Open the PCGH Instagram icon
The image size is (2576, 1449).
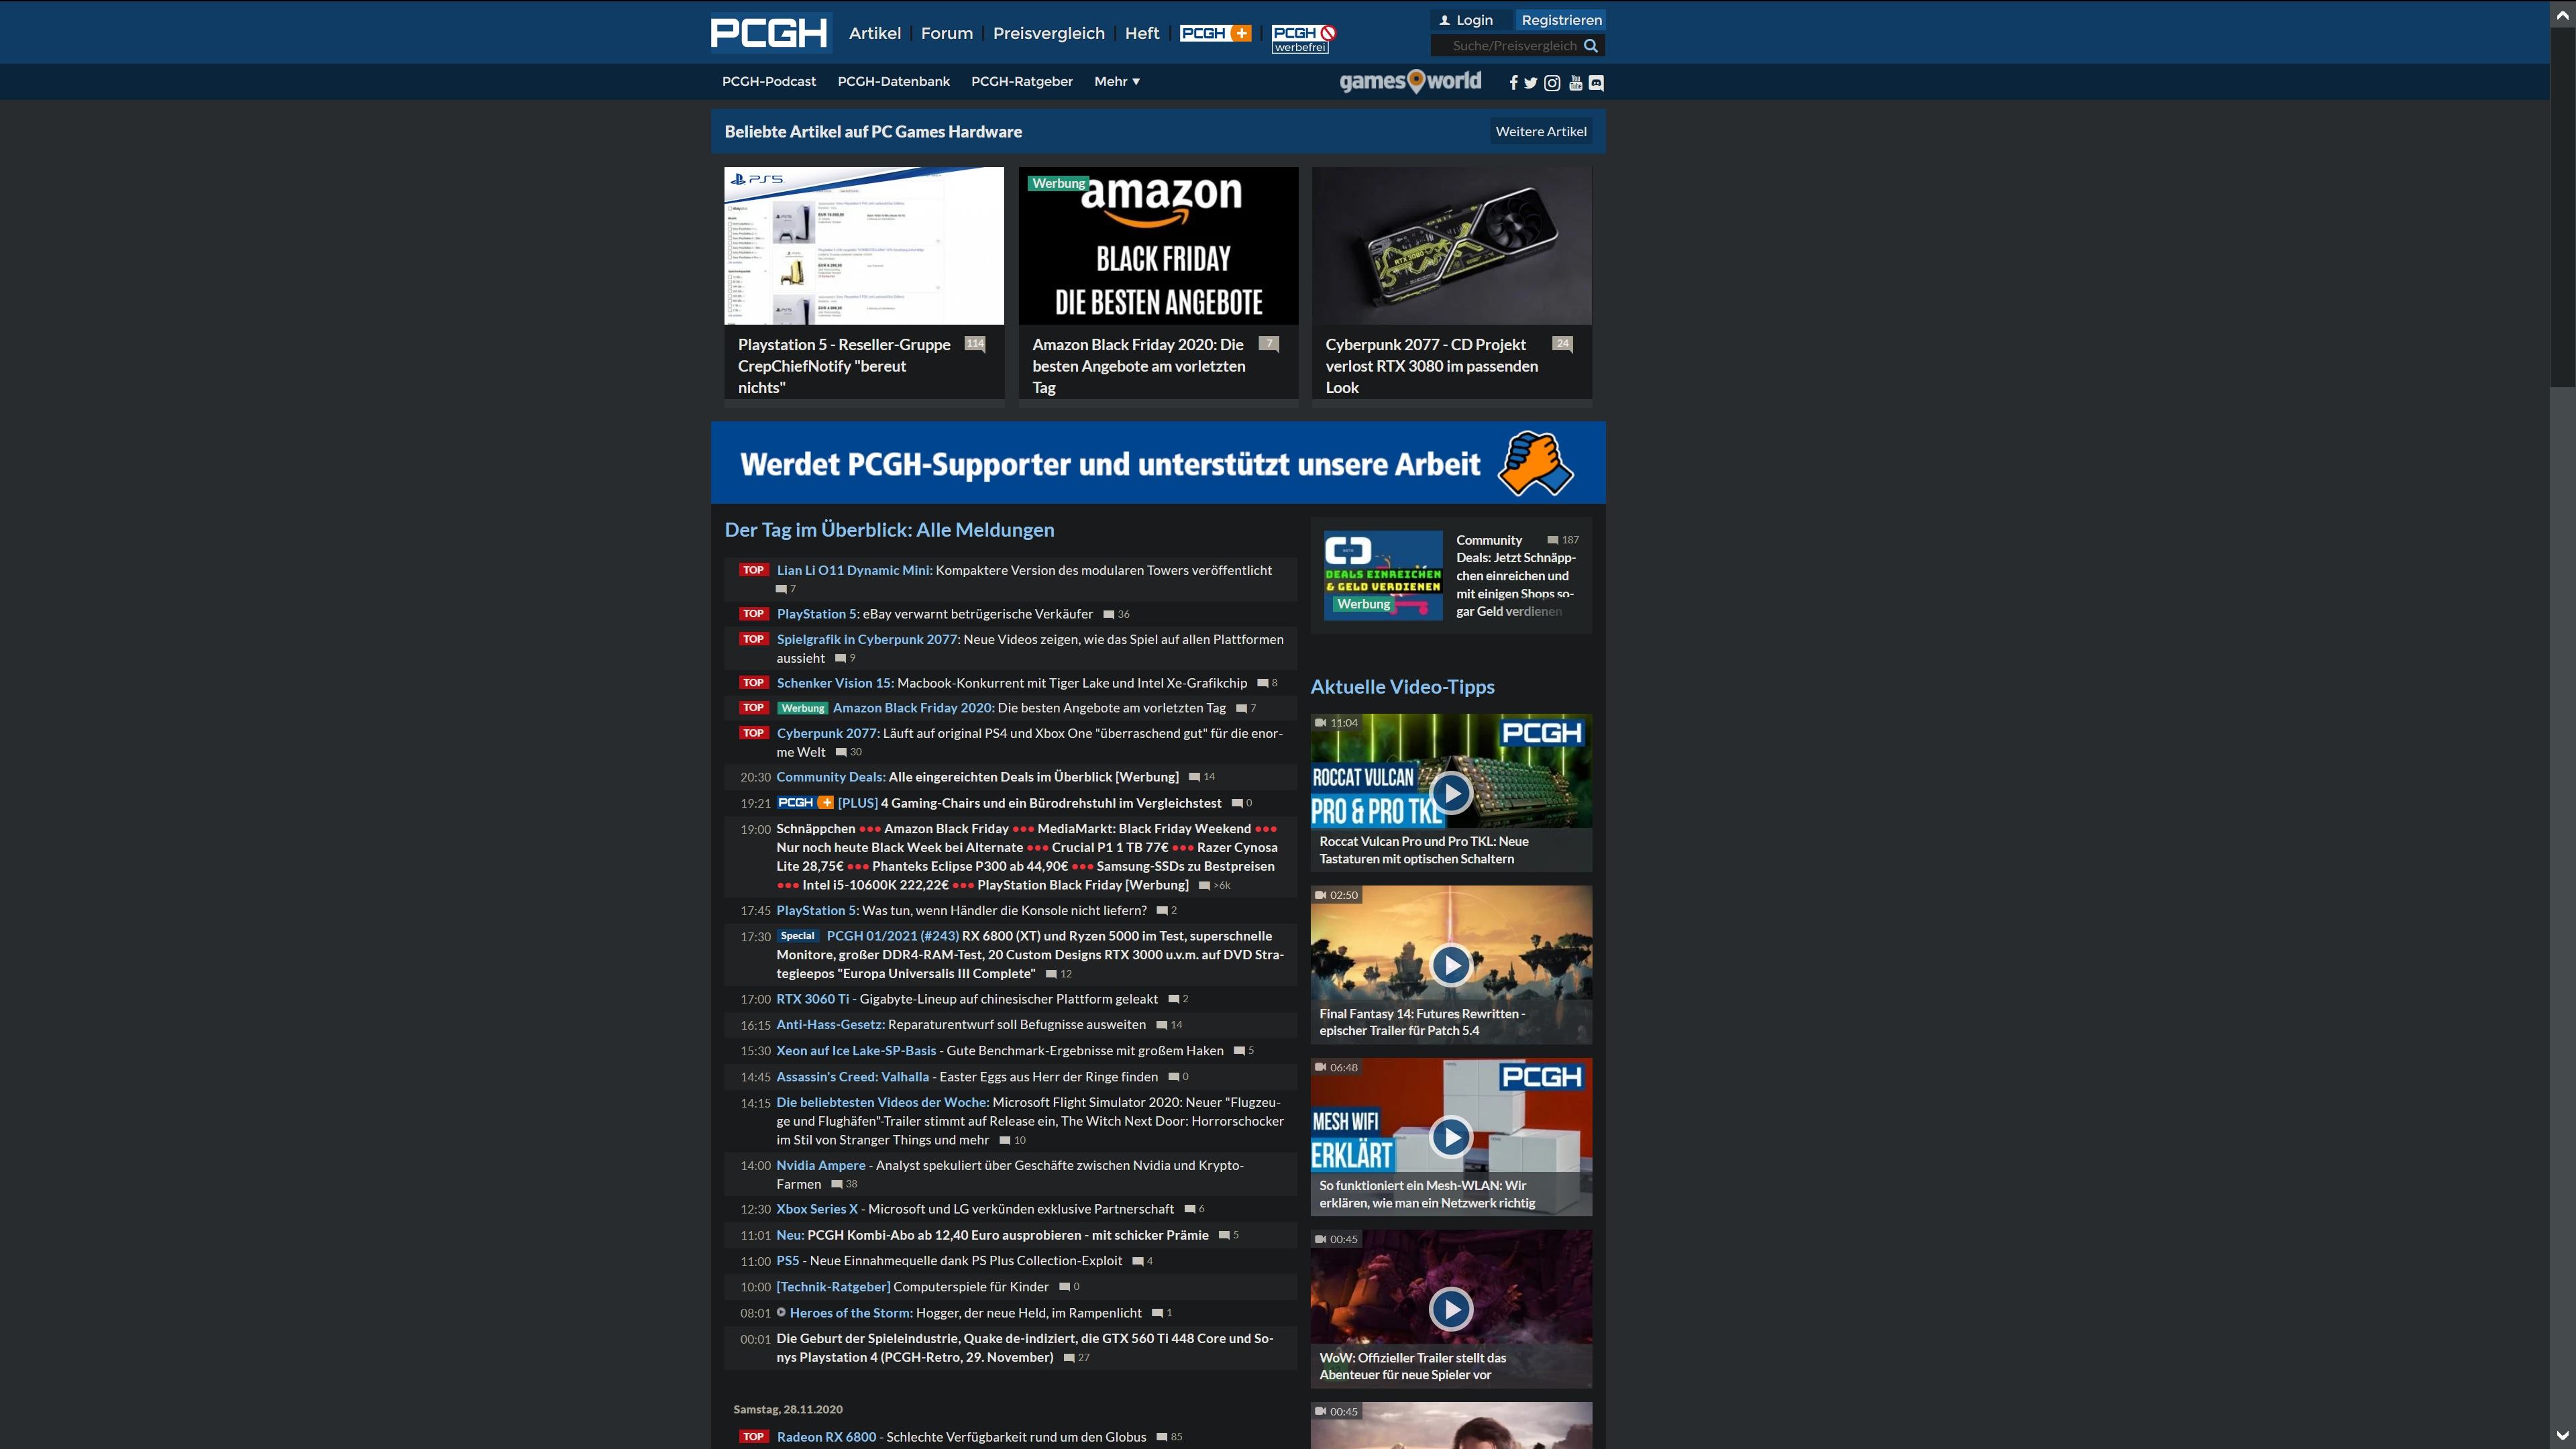[x=1552, y=83]
